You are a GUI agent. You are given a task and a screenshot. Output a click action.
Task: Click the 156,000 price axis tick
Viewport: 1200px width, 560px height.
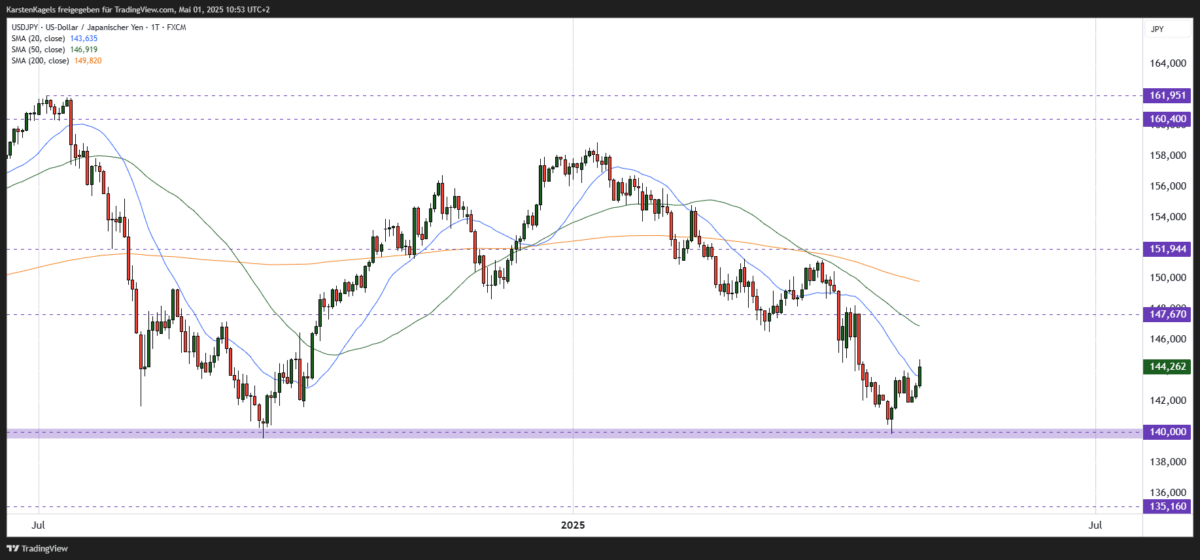[1167, 186]
